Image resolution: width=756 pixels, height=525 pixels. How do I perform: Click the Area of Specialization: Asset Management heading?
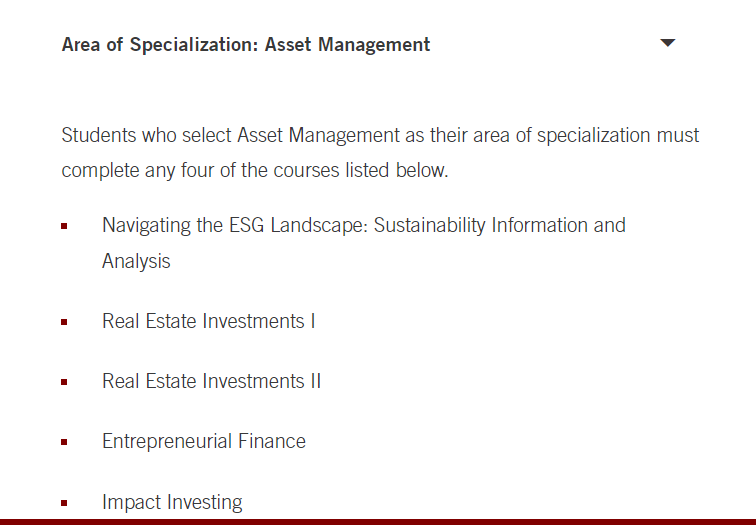coord(246,44)
